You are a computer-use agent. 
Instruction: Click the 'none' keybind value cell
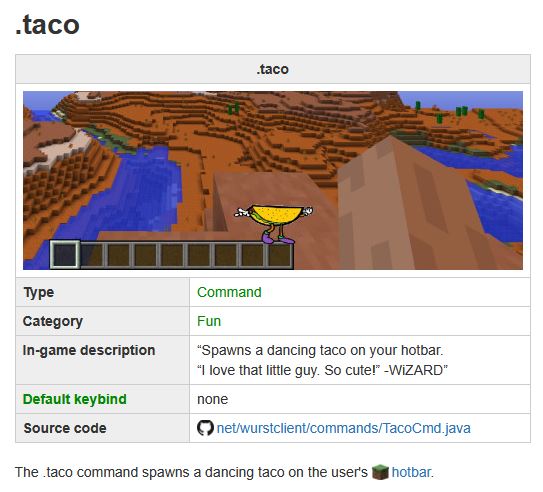(360, 399)
